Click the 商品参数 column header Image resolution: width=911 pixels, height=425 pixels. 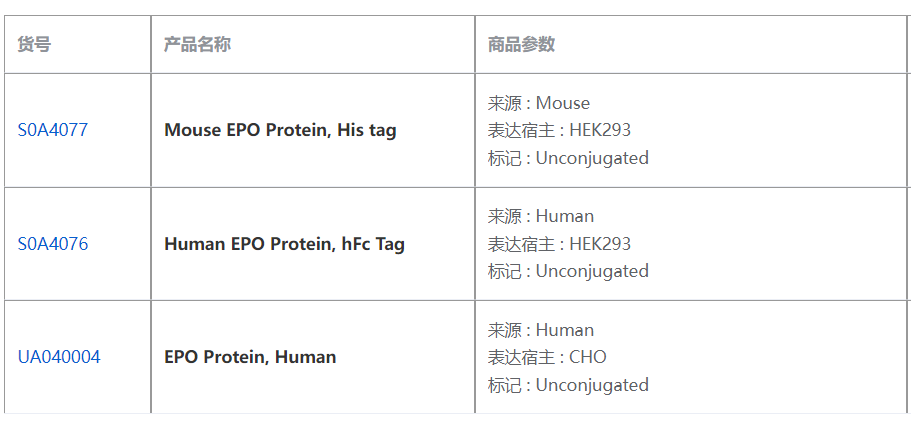tap(521, 44)
